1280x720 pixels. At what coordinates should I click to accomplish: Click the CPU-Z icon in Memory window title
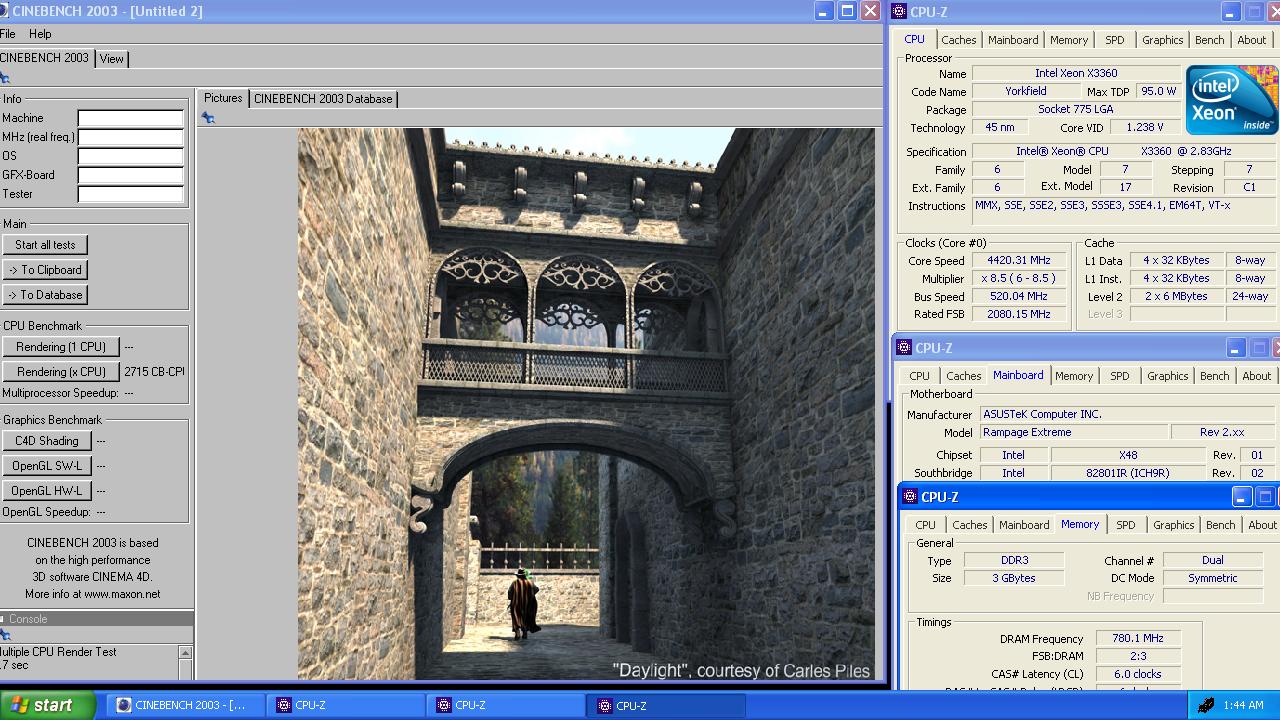pos(910,497)
